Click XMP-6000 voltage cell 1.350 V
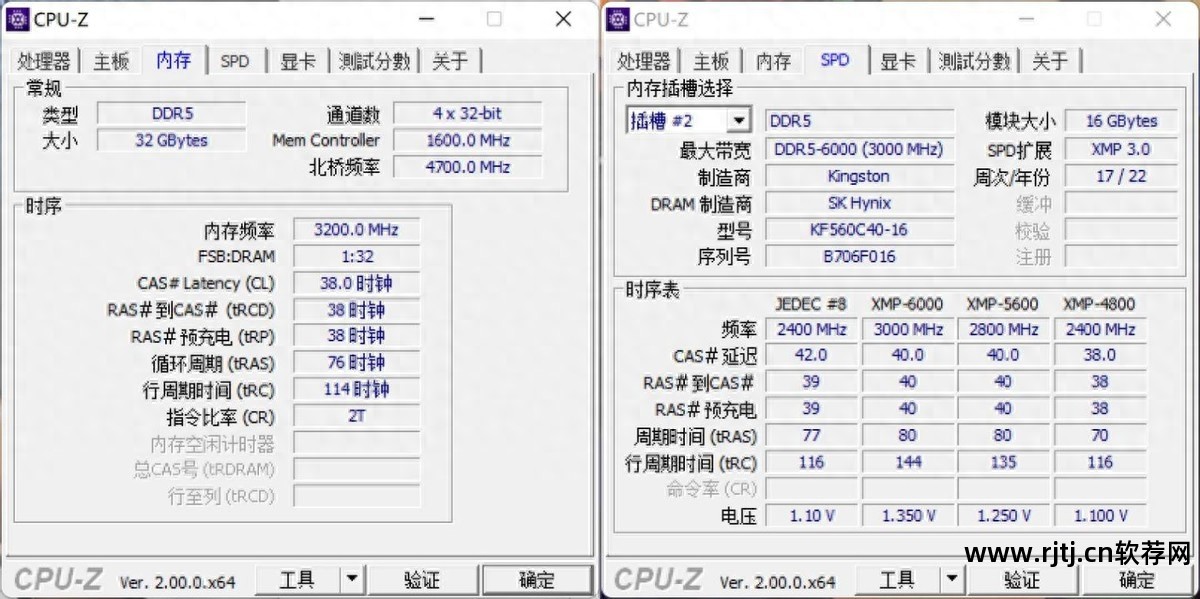Screen dimensions: 1200x599 click(x=907, y=516)
